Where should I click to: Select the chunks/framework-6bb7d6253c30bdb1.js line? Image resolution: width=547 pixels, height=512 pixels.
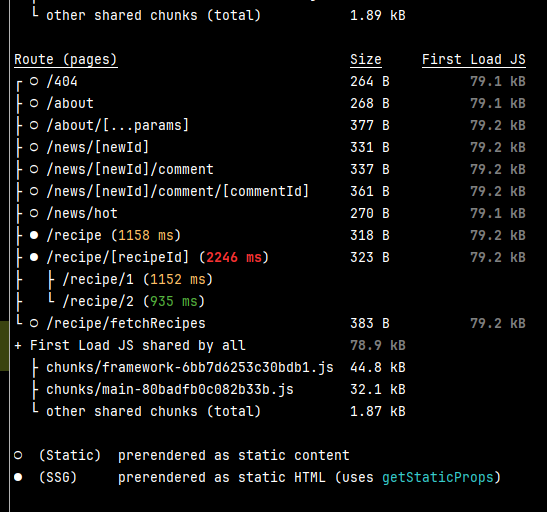pyautogui.click(x=190, y=367)
